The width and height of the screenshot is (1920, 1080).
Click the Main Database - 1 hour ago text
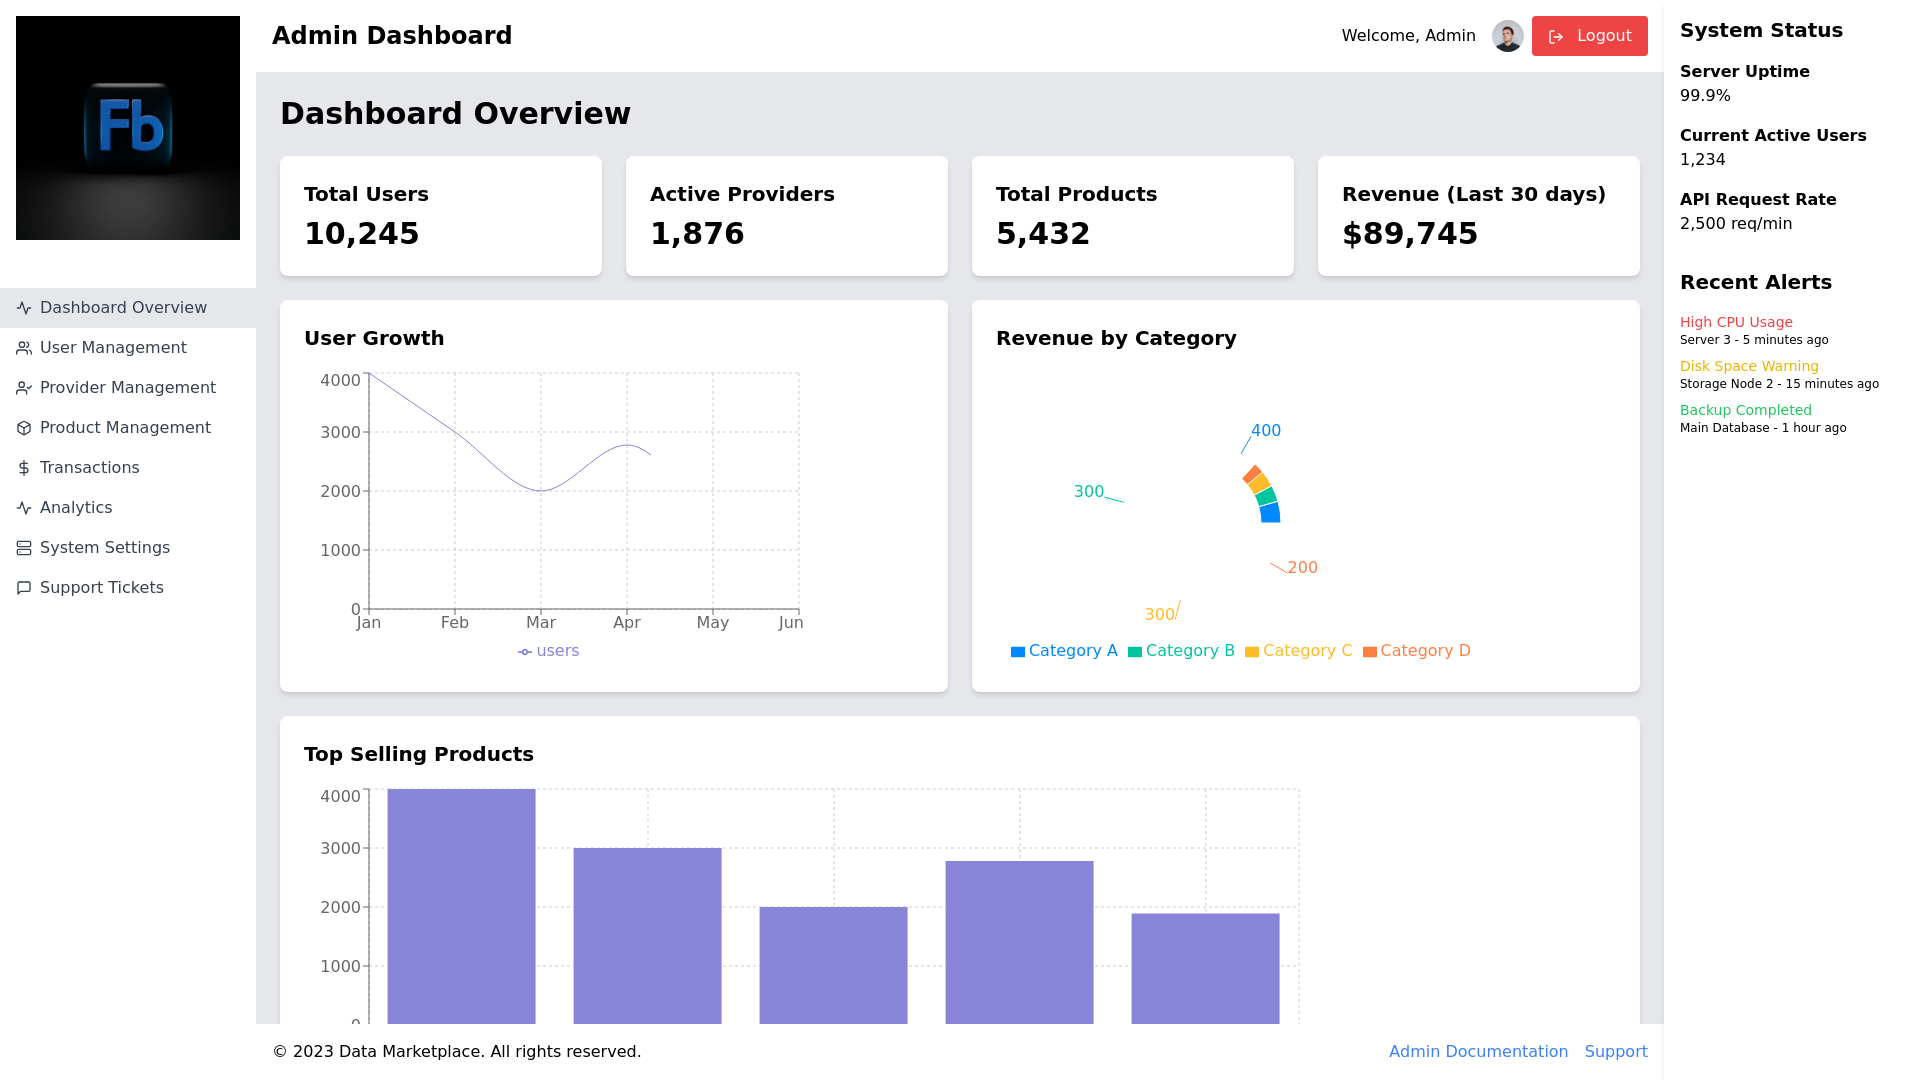coord(1763,428)
